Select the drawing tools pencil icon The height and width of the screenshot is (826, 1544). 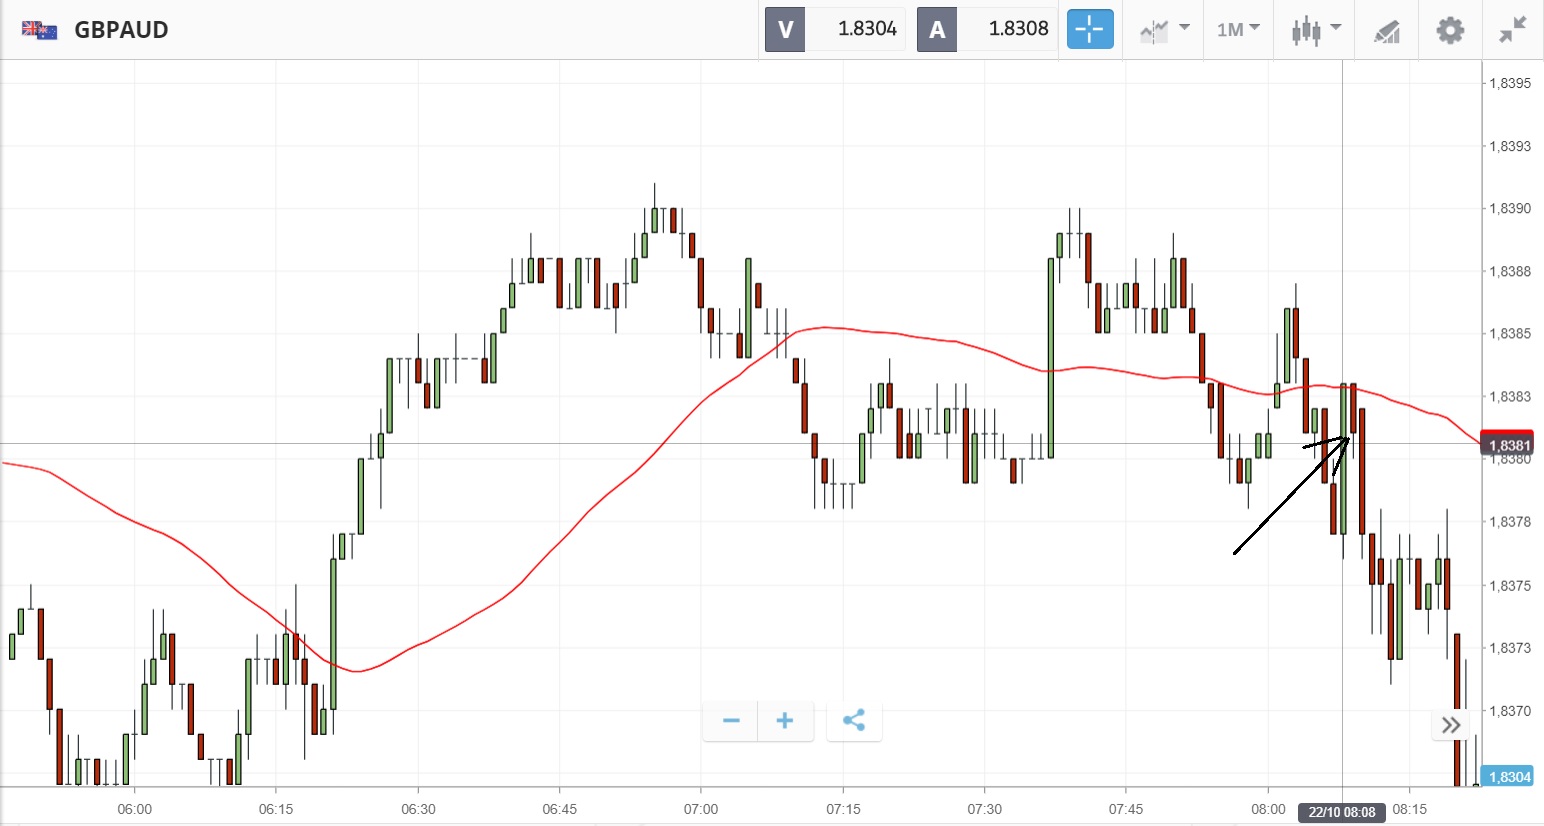click(1386, 31)
